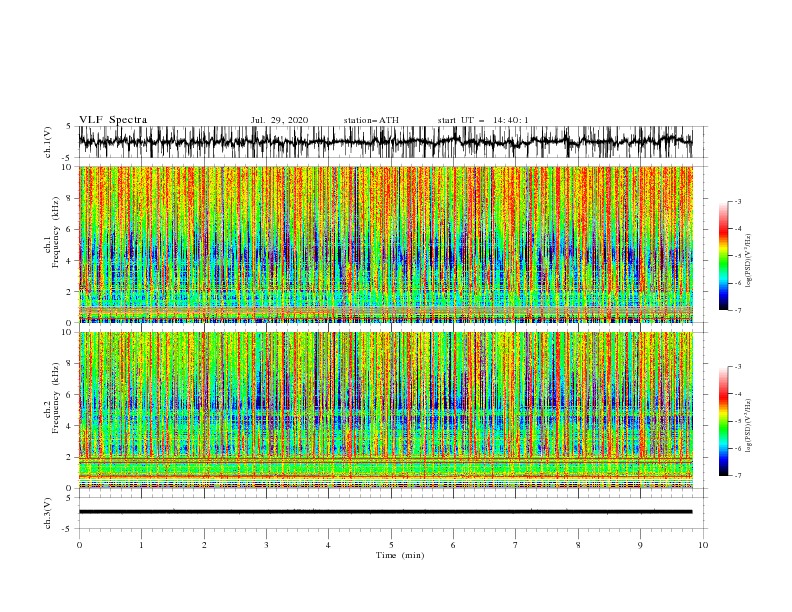792x612 pixels.
Task: Click the "8" kHz tick of ch.2 spectrogram
Action: tap(70, 364)
